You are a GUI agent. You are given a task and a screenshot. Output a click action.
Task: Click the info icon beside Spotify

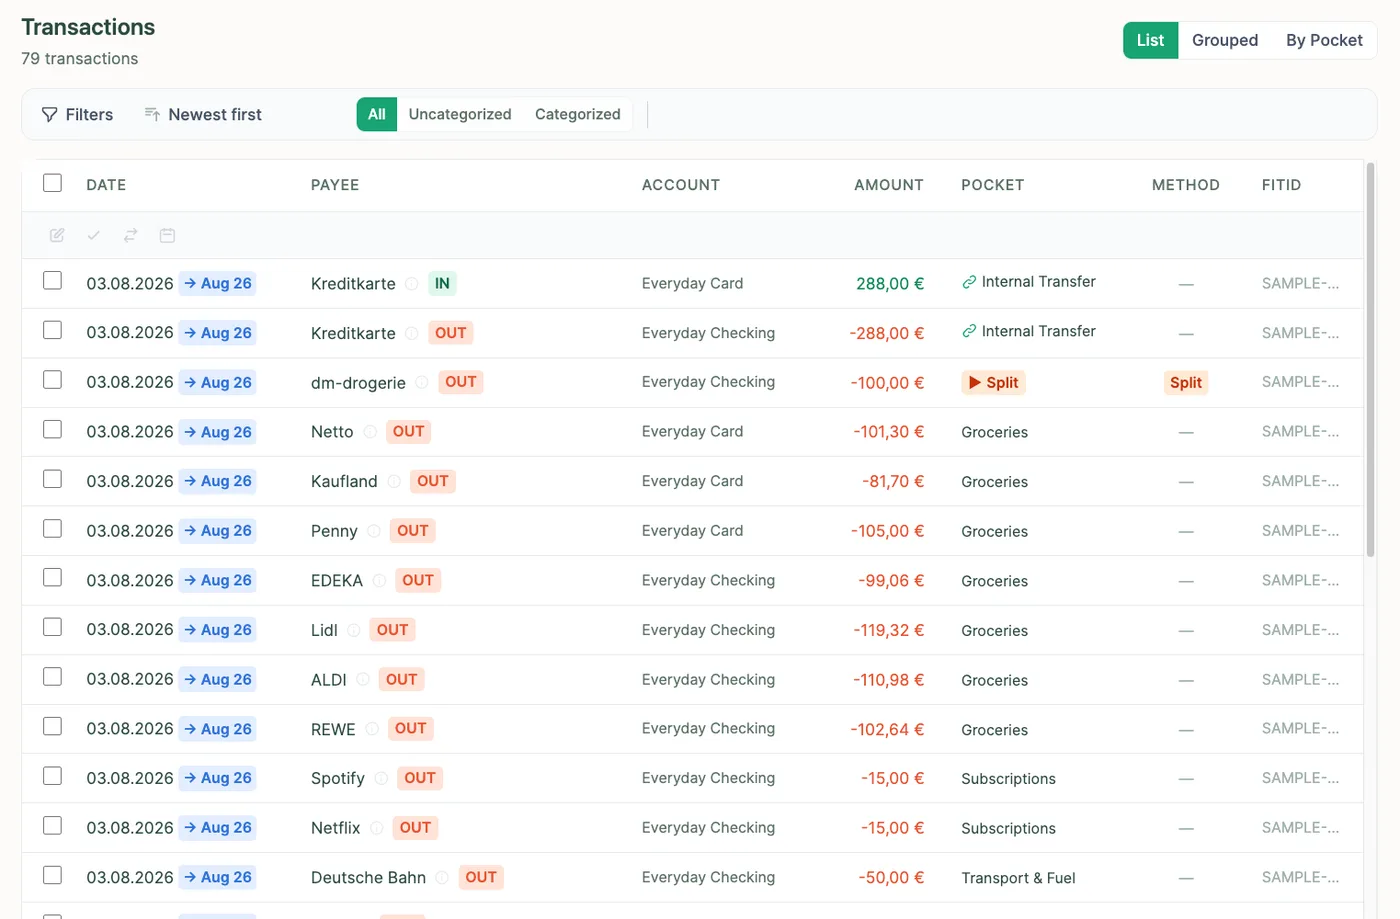coord(381,778)
